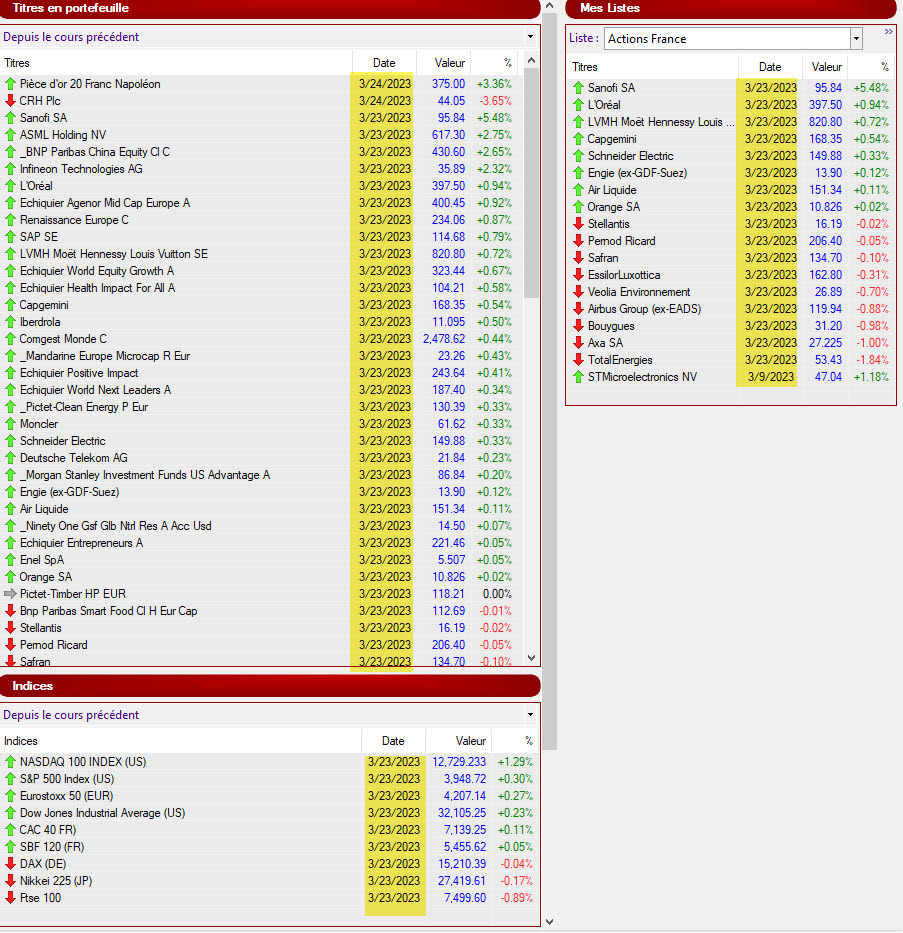Image resolution: width=903 pixels, height=933 pixels.
Task: Click the red arrow next to Ftse 100
Action: [x=10, y=898]
